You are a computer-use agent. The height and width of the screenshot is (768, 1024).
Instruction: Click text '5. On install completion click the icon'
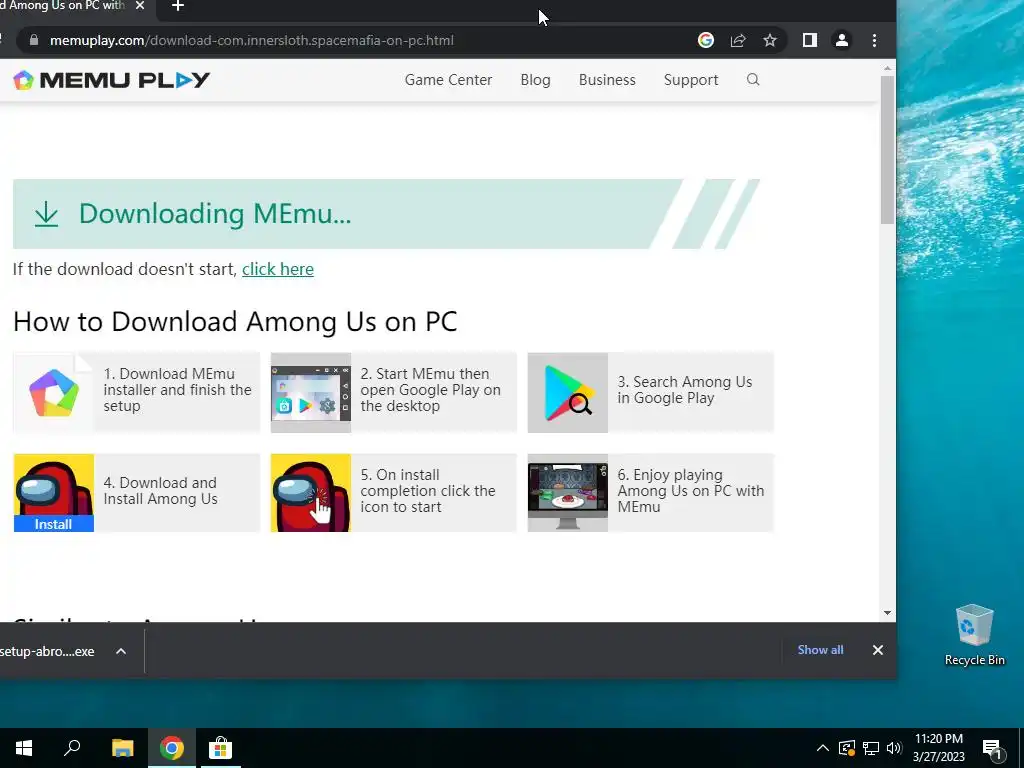pyautogui.click(x=428, y=490)
